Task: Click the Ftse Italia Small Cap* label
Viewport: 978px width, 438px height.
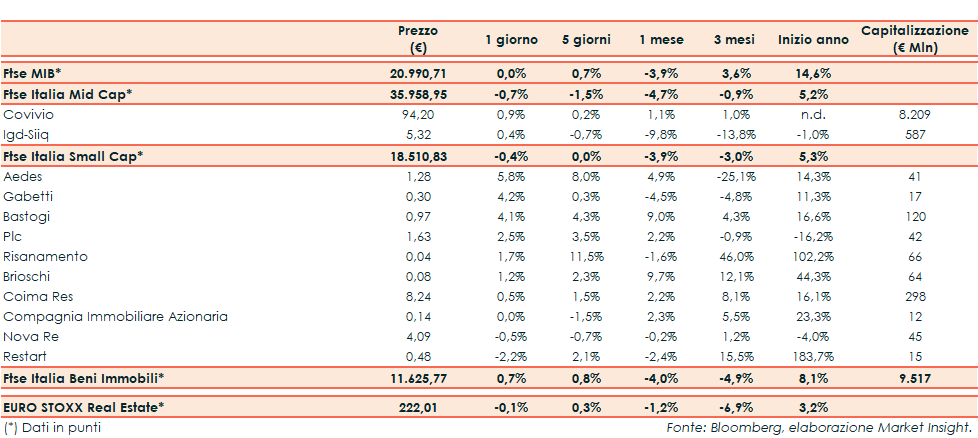Action: point(73,156)
